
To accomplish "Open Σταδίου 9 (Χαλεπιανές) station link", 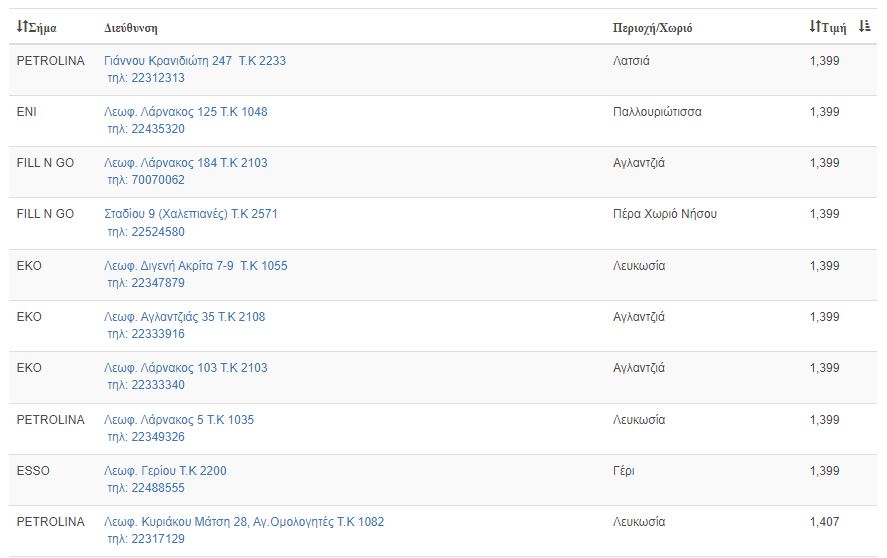I will point(191,214).
